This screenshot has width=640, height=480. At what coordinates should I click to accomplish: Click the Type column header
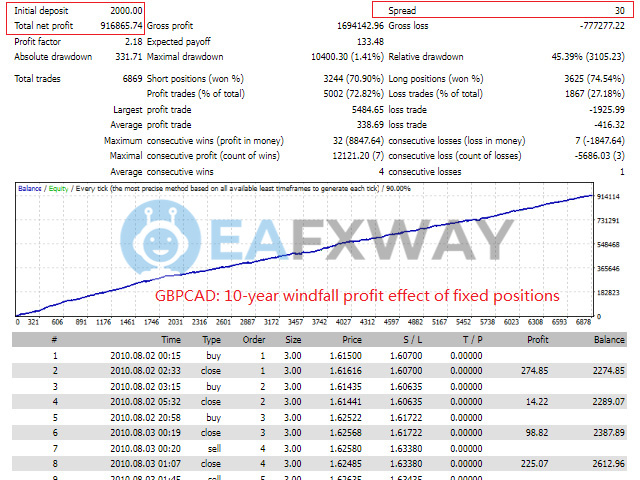pos(211,340)
